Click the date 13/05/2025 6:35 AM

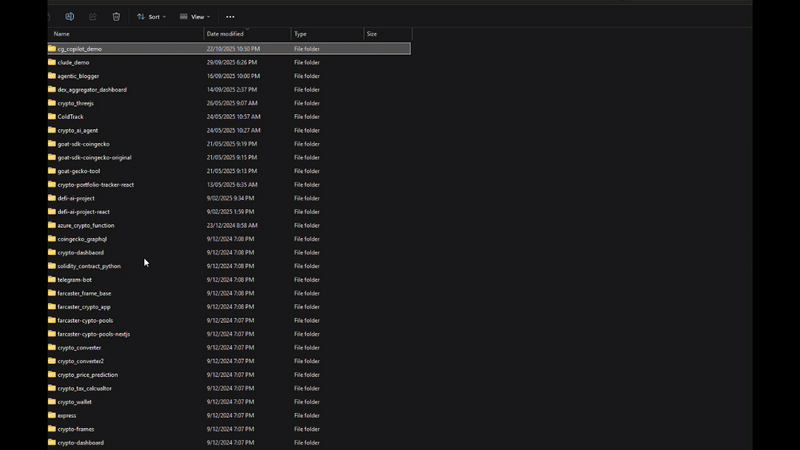coord(232,185)
